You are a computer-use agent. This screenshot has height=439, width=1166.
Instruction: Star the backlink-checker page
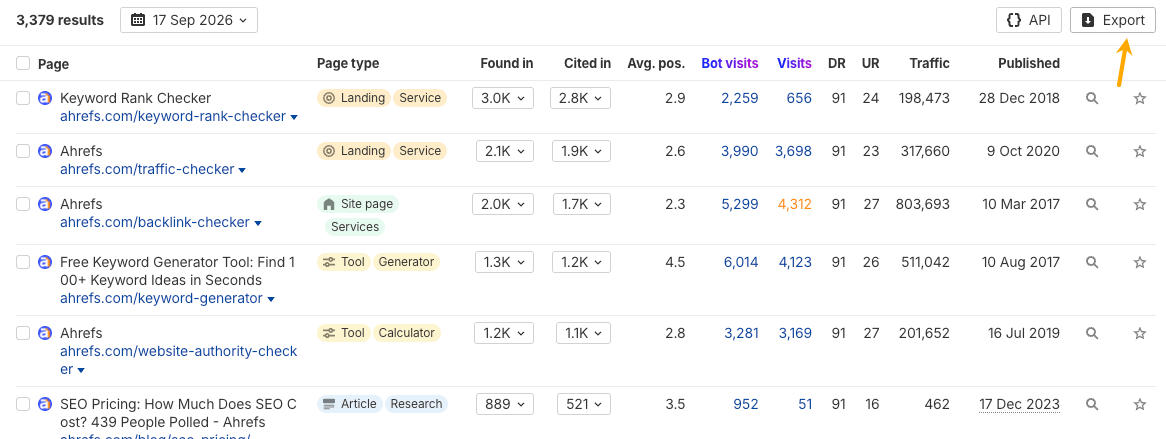coord(1140,204)
